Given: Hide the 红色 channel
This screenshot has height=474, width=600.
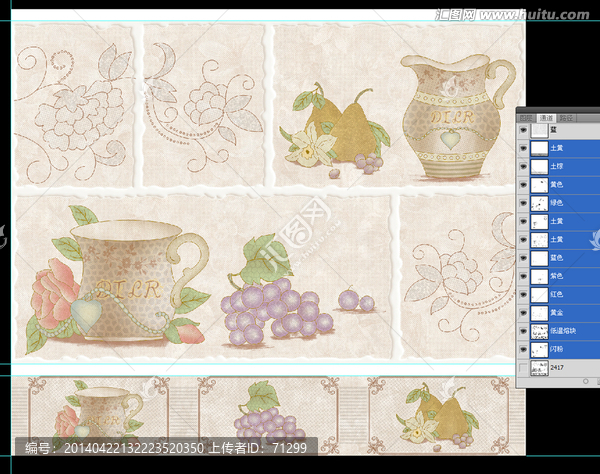Looking at the screenshot, I should coord(523,295).
